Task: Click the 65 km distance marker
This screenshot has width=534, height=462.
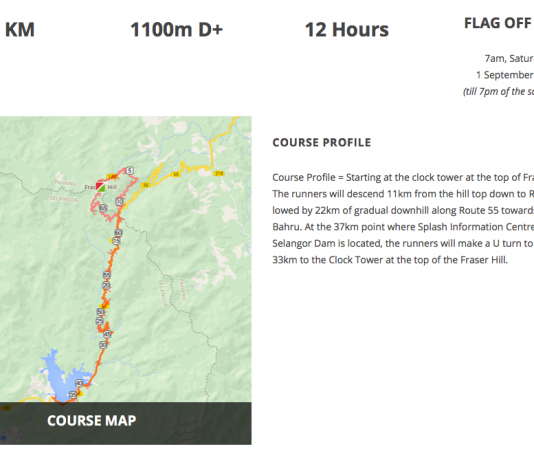Action: tap(103, 208)
